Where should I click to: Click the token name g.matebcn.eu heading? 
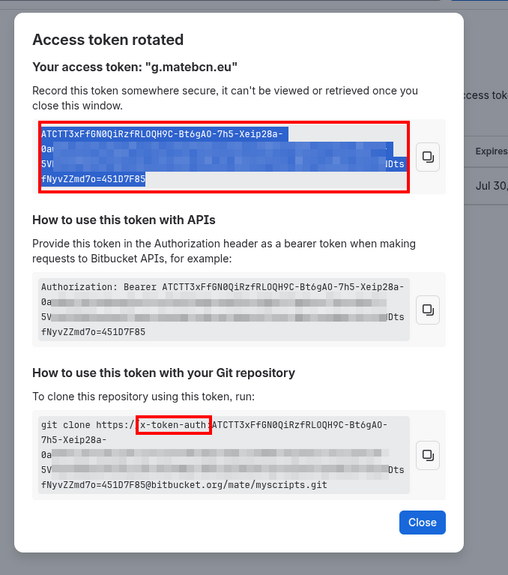point(135,67)
